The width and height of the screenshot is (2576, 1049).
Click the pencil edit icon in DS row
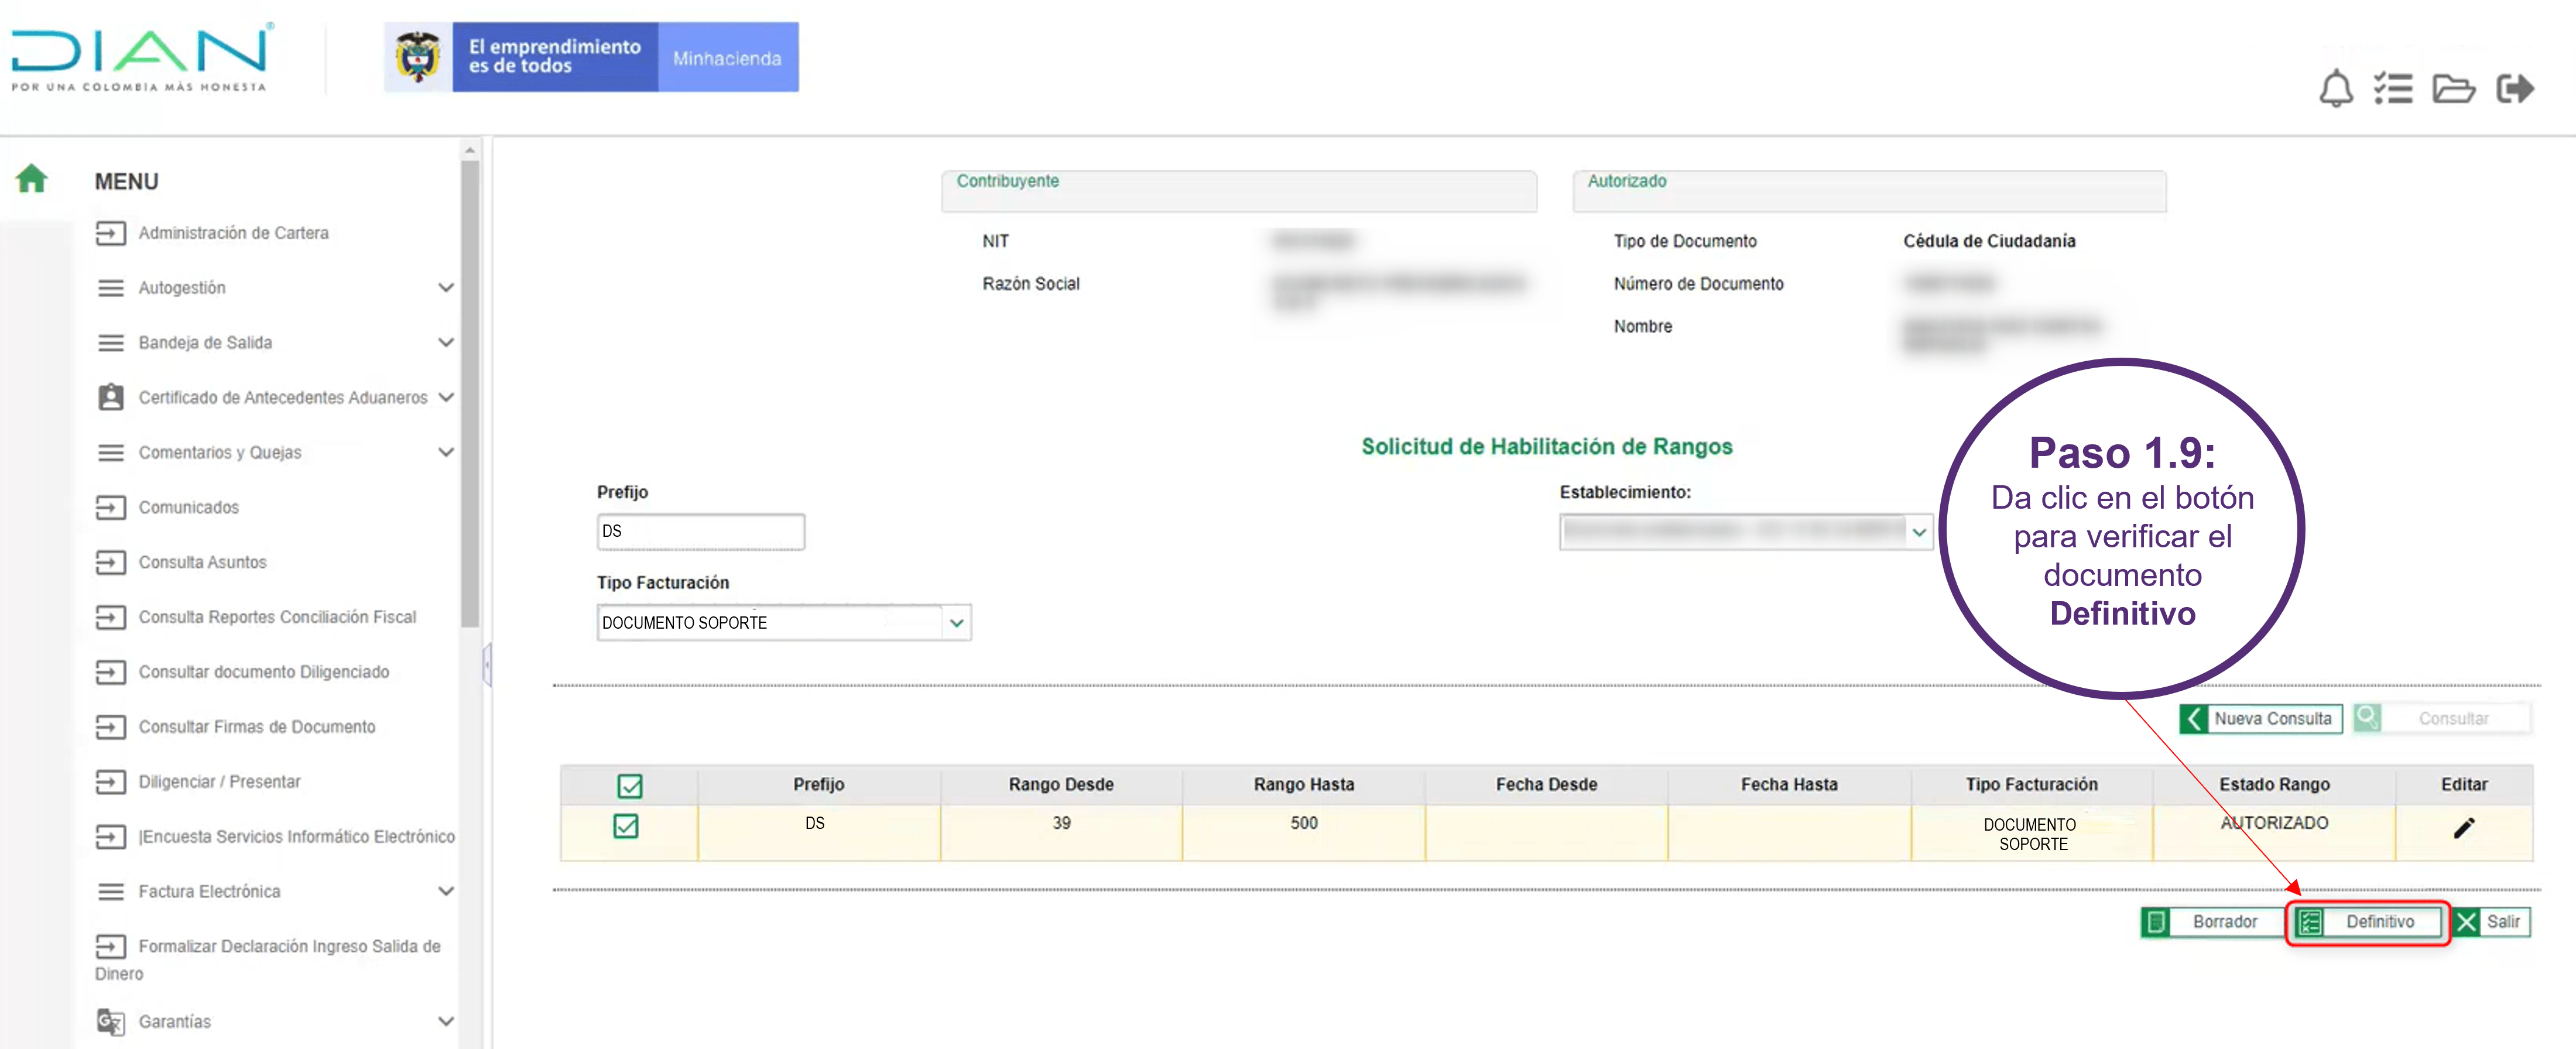tap(2464, 828)
